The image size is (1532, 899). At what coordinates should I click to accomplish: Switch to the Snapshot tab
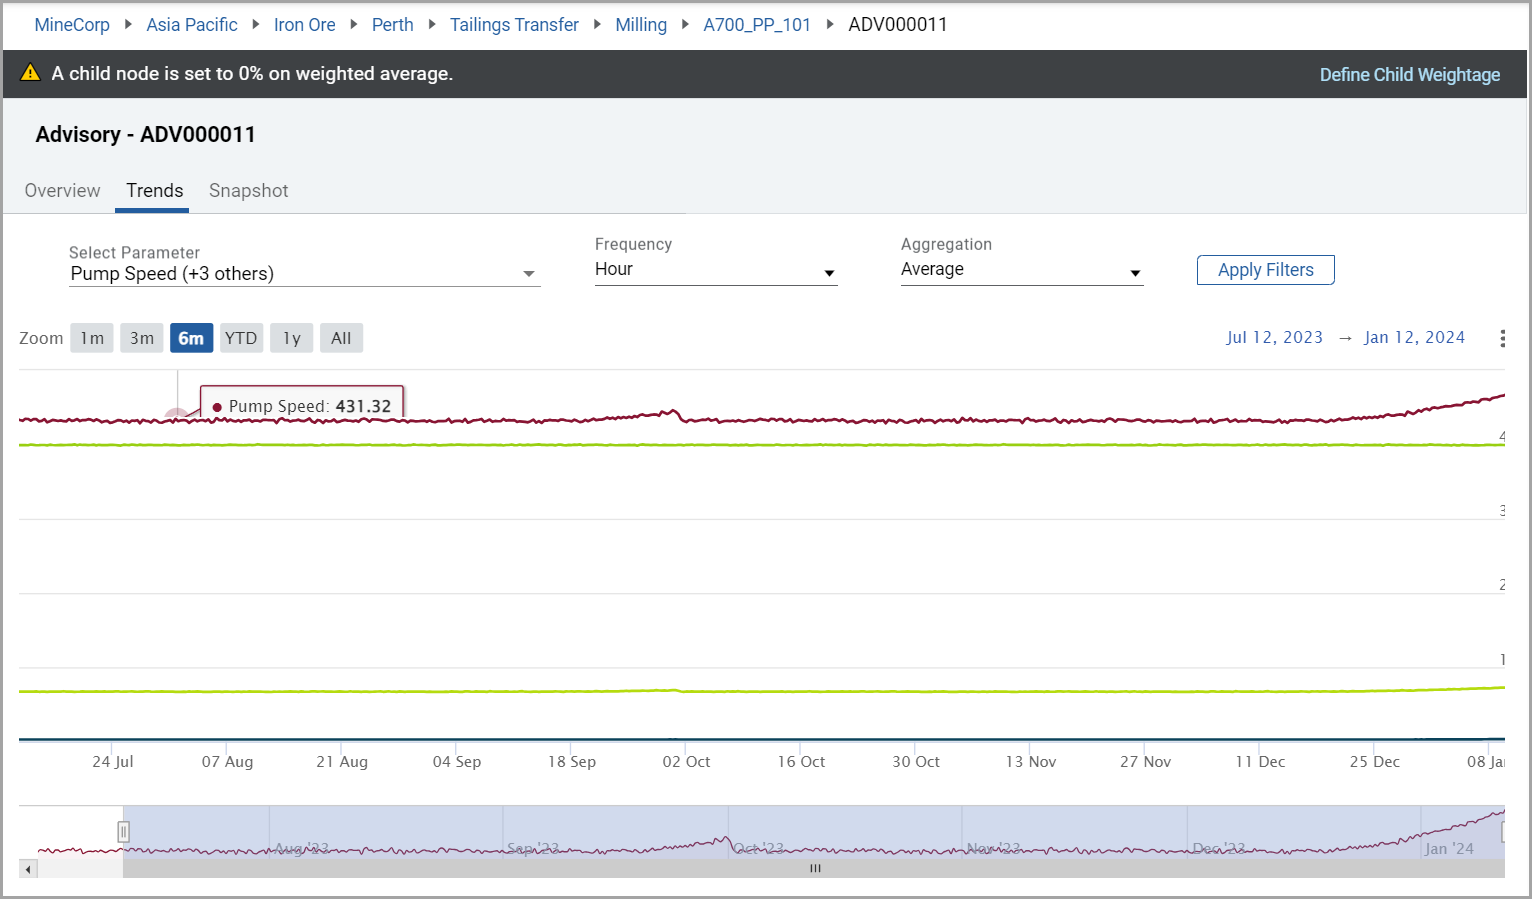(248, 191)
